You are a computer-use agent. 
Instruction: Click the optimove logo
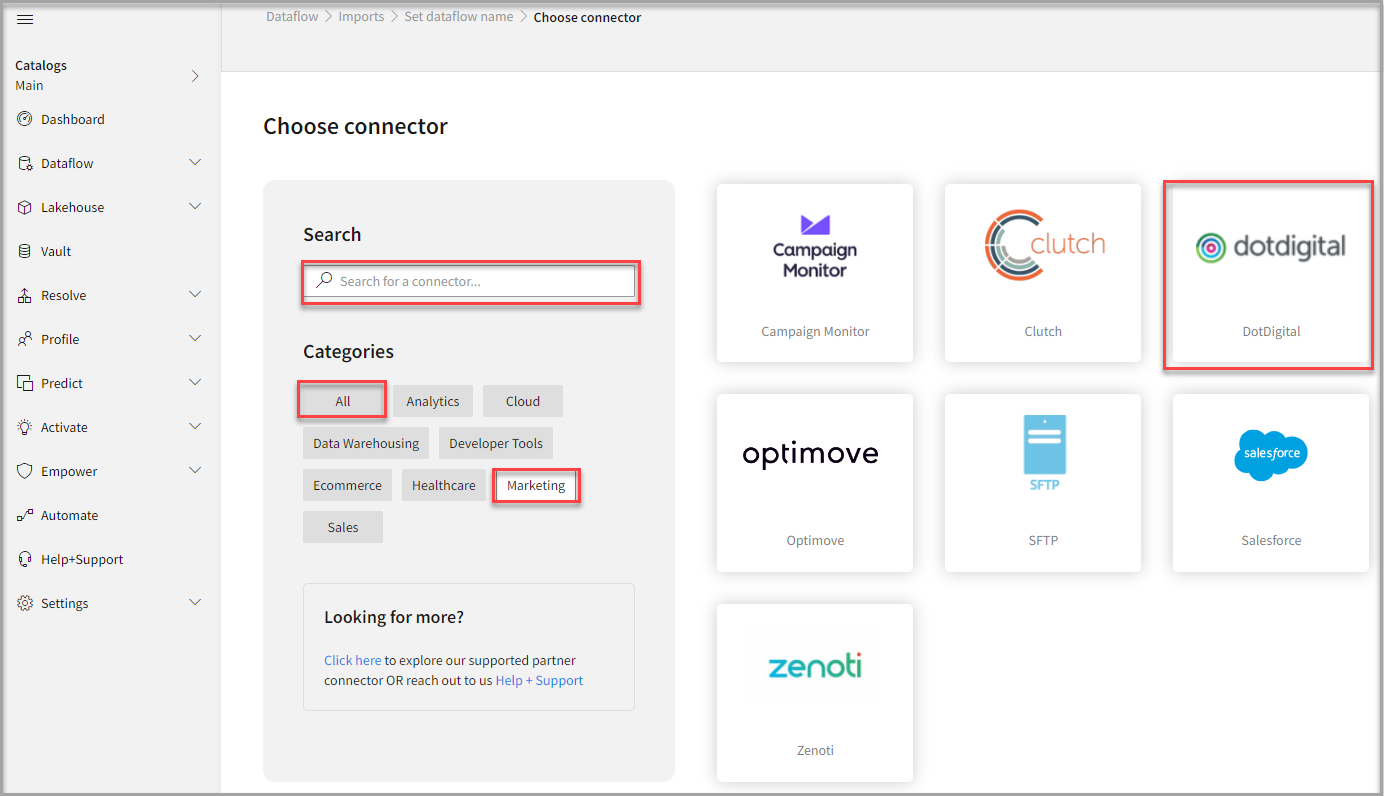pos(810,455)
